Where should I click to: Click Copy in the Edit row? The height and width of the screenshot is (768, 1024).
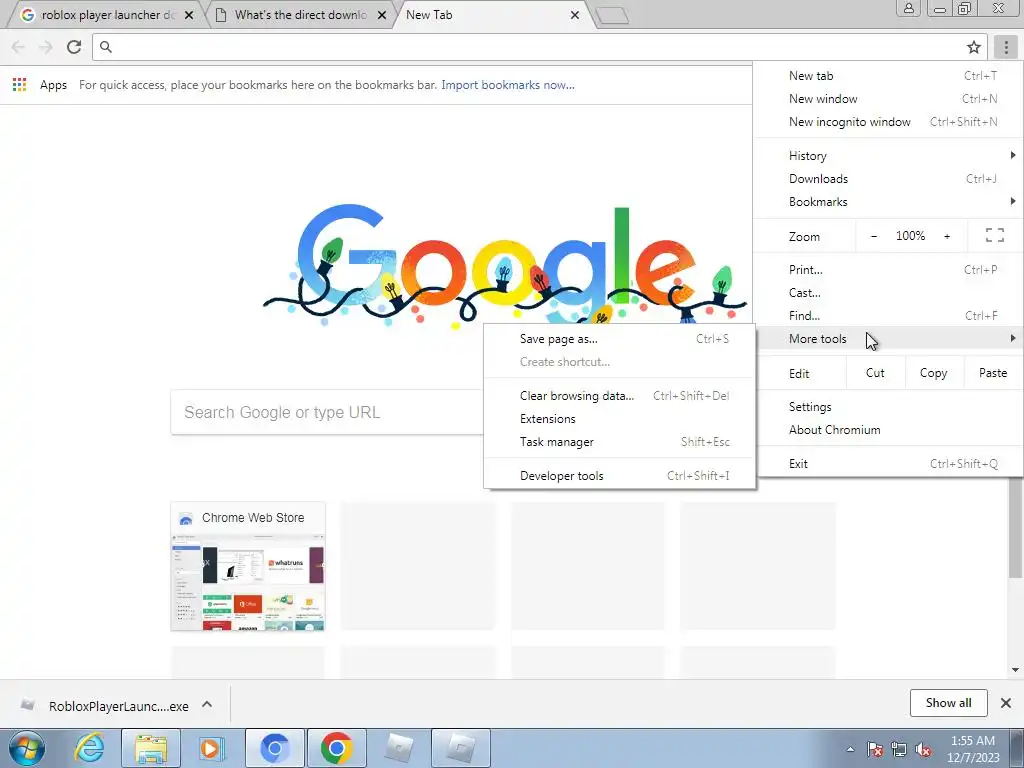933,373
